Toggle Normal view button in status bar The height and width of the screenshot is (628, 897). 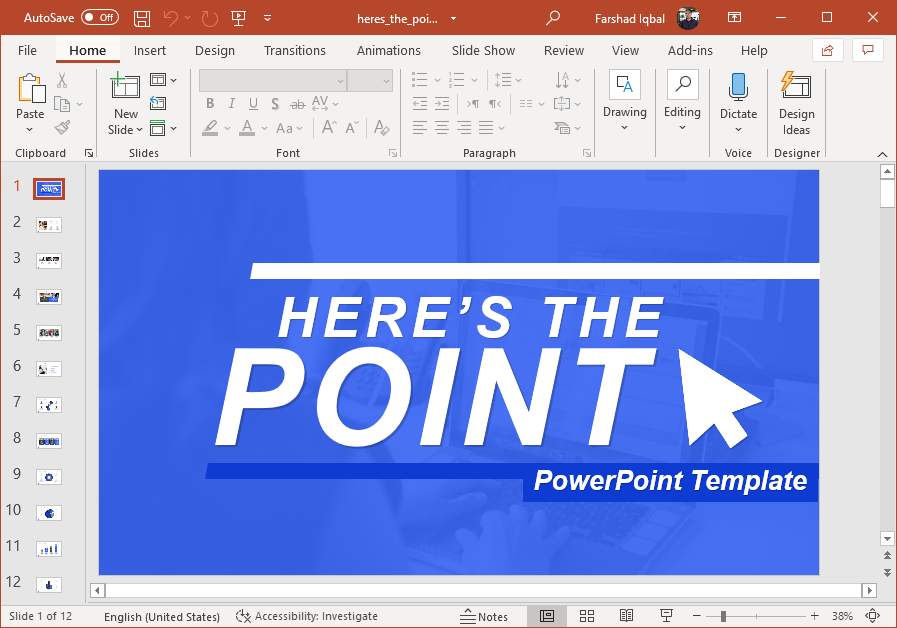(x=547, y=616)
